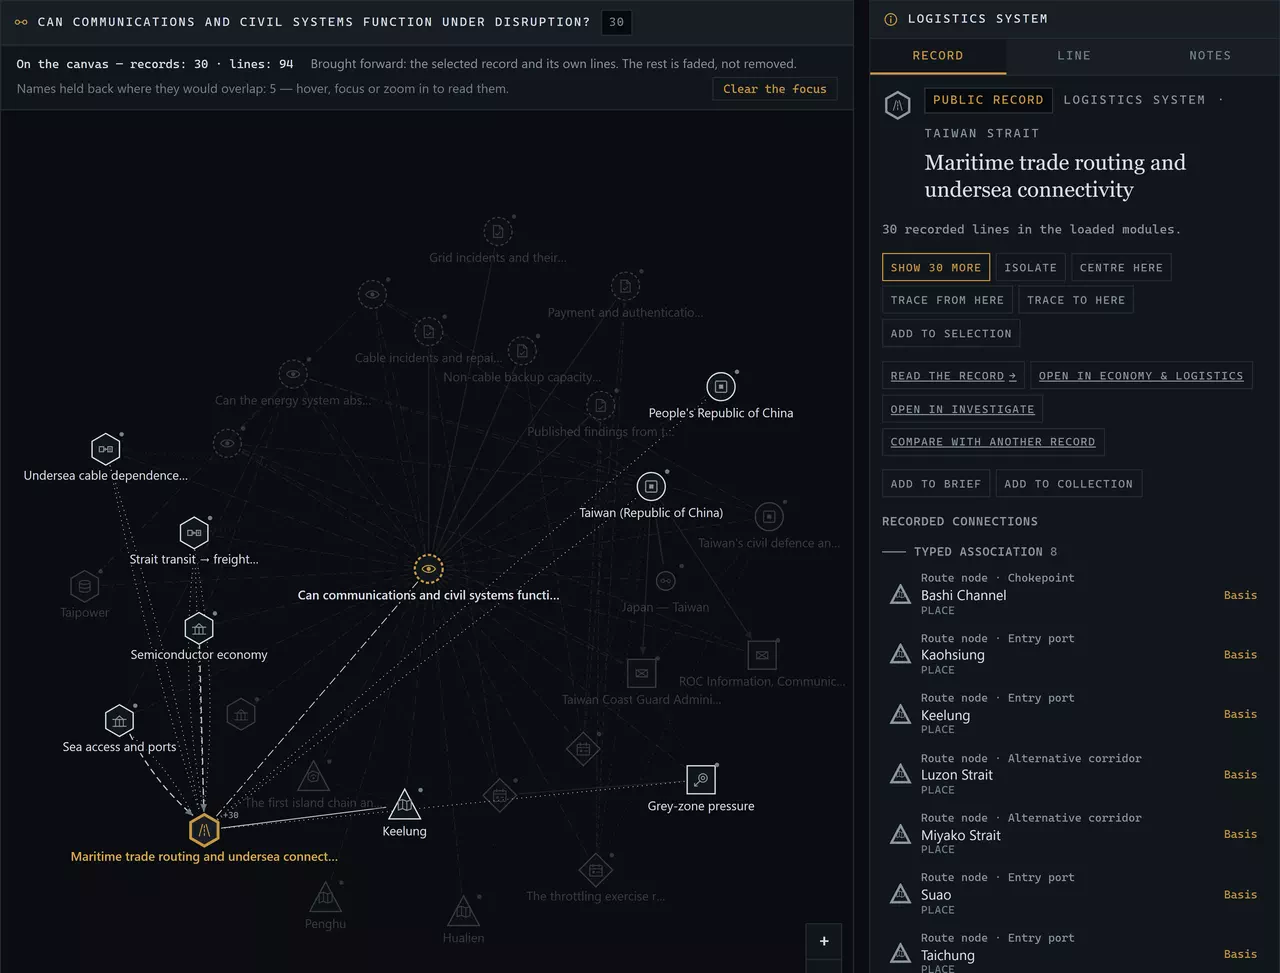Open Basis for Kaohsiung row
Image resolution: width=1280 pixels, height=973 pixels.
(1240, 655)
